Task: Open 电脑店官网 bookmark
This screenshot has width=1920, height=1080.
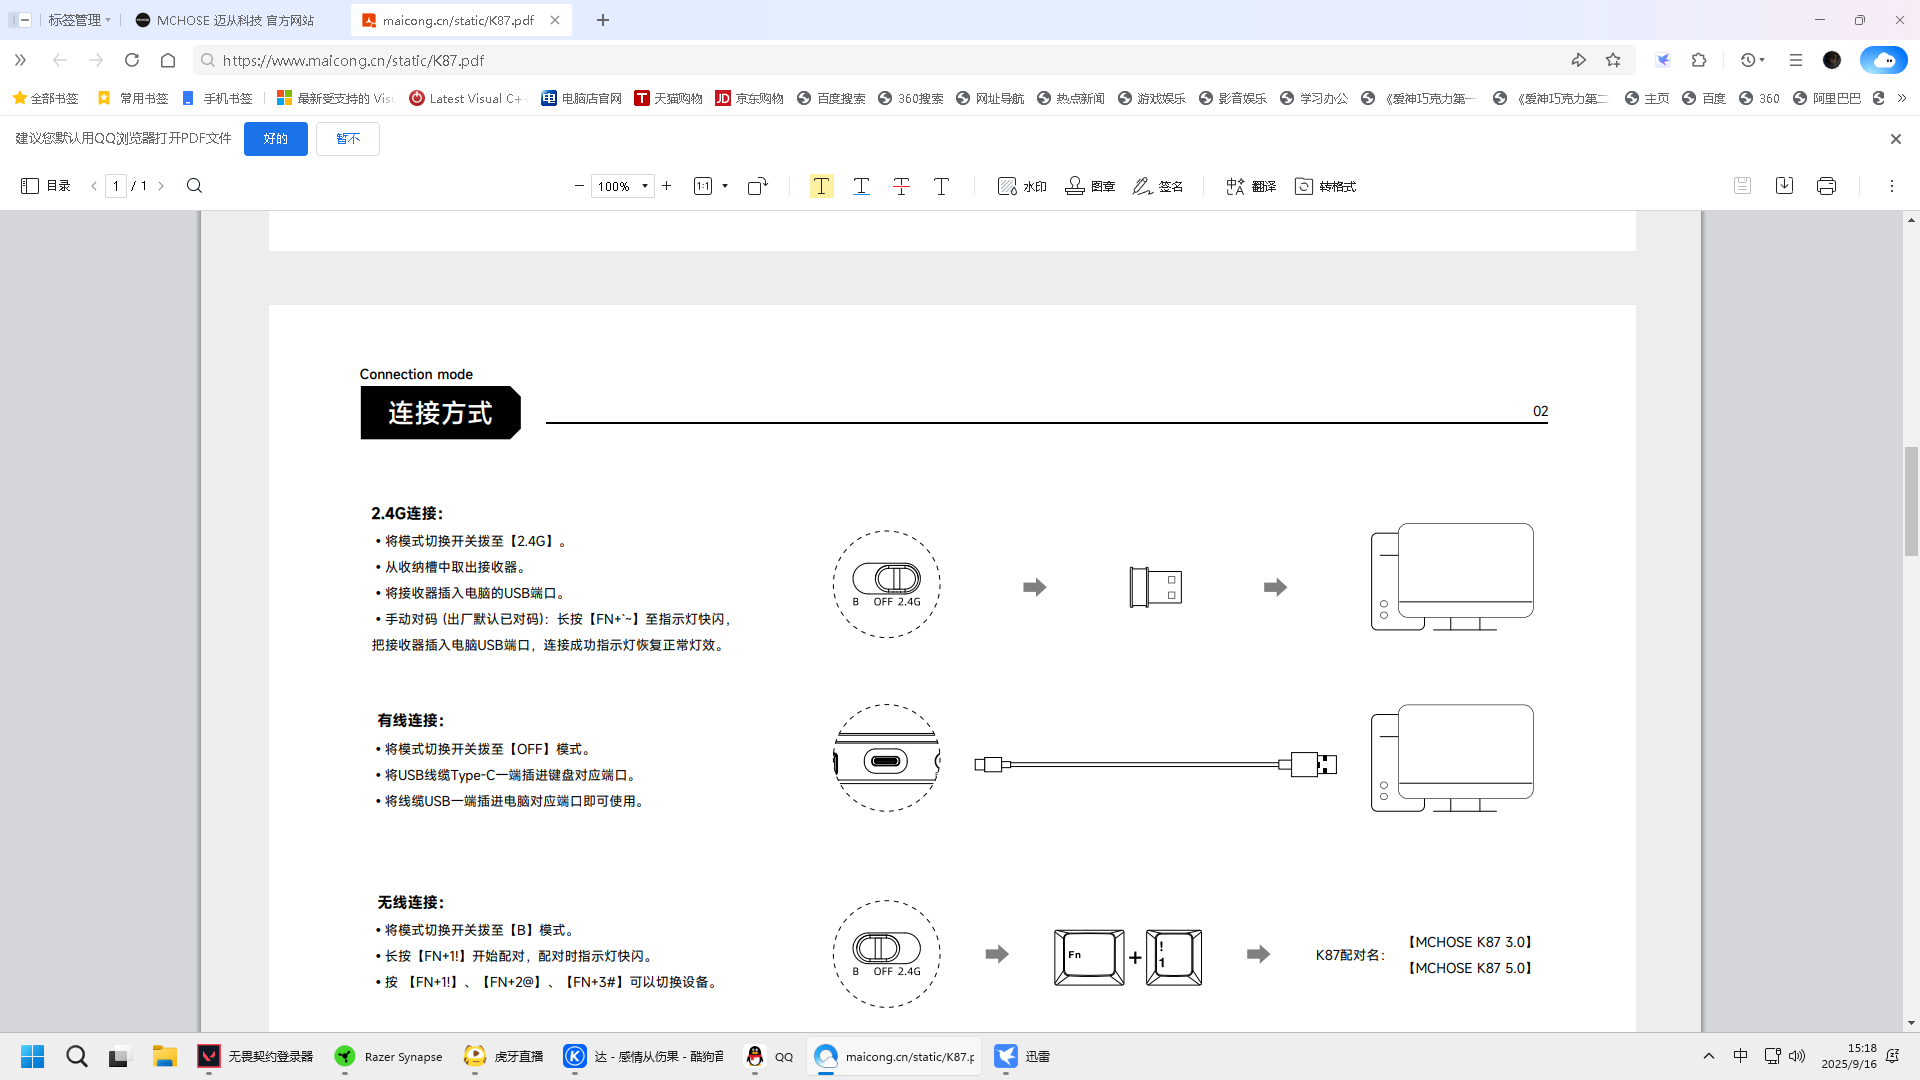Action: tap(581, 98)
